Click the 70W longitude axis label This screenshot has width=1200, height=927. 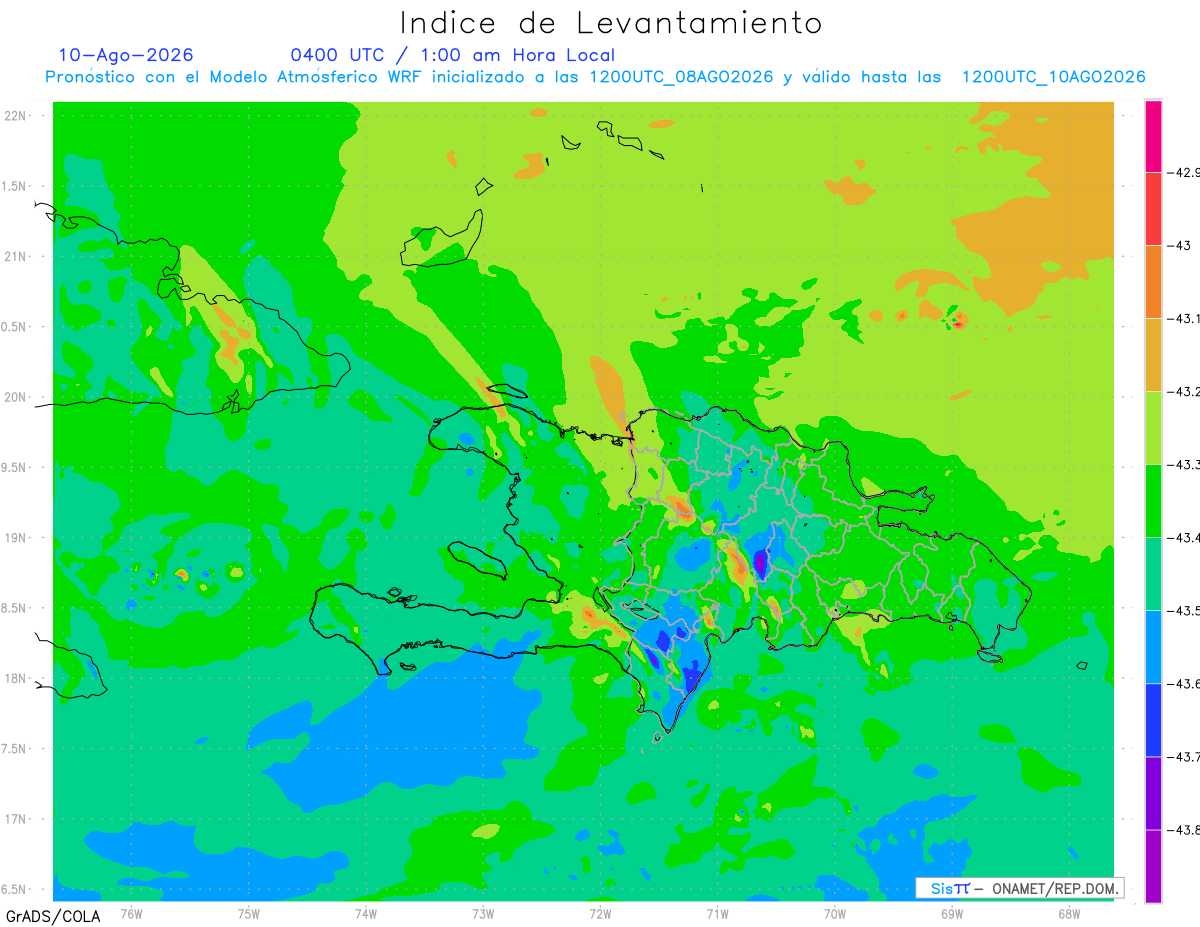click(x=835, y=913)
